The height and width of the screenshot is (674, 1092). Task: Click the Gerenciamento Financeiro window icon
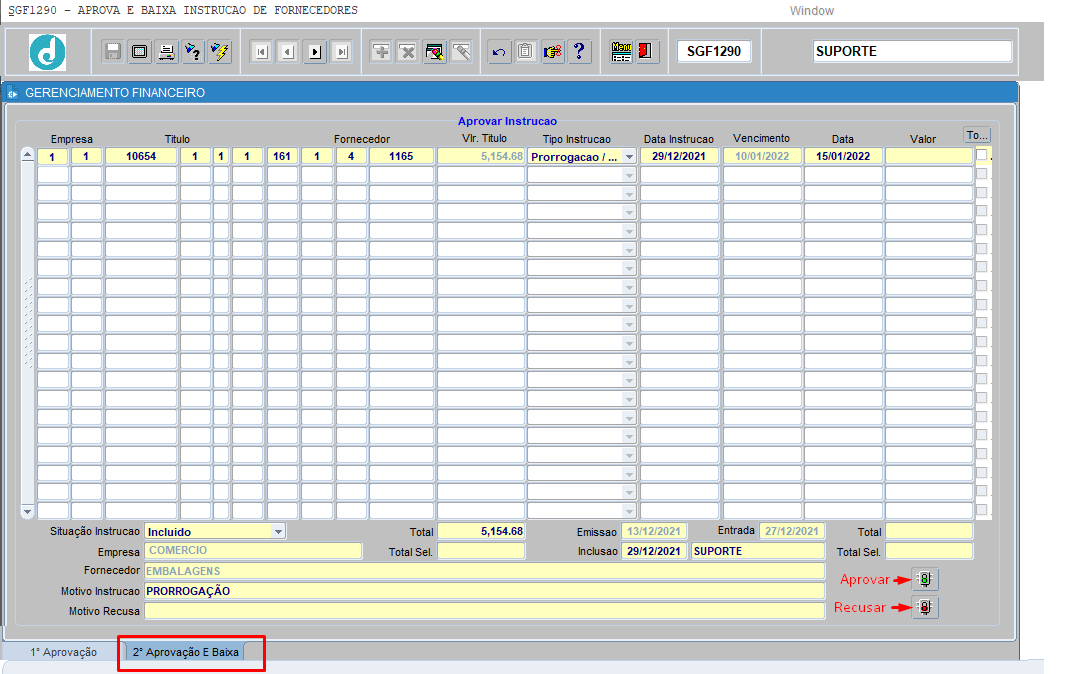[13, 93]
